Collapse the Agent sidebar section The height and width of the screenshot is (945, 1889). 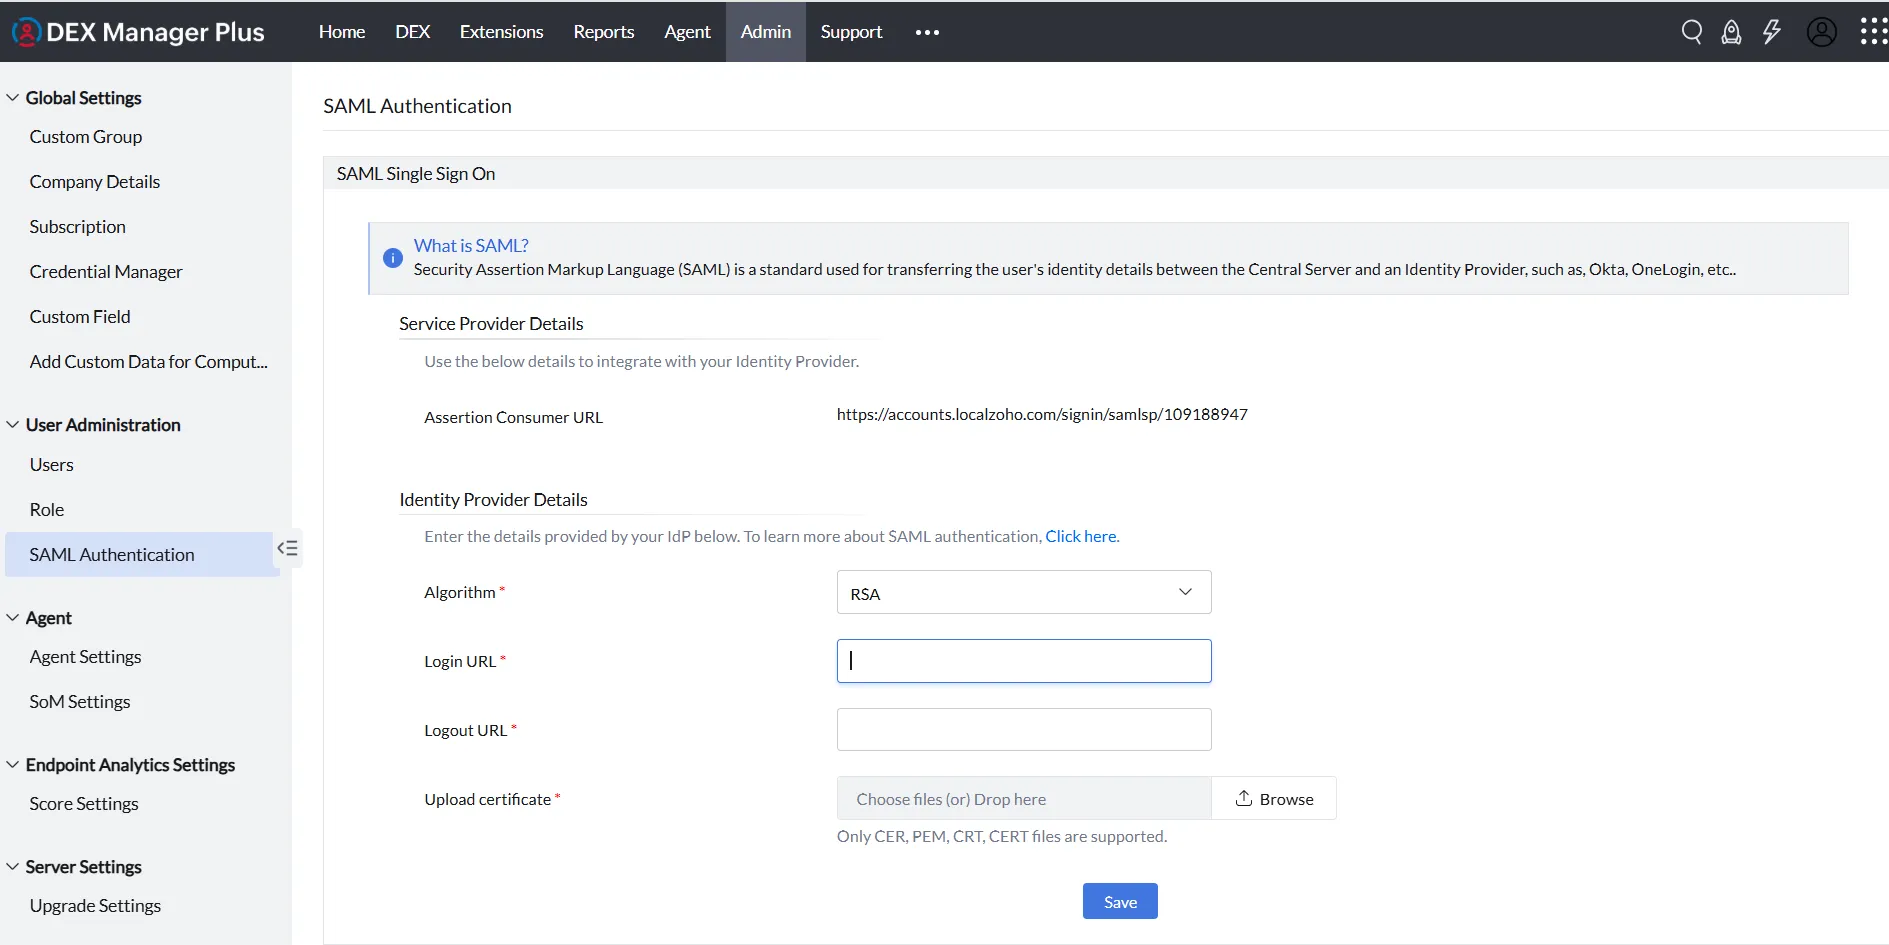(x=13, y=618)
